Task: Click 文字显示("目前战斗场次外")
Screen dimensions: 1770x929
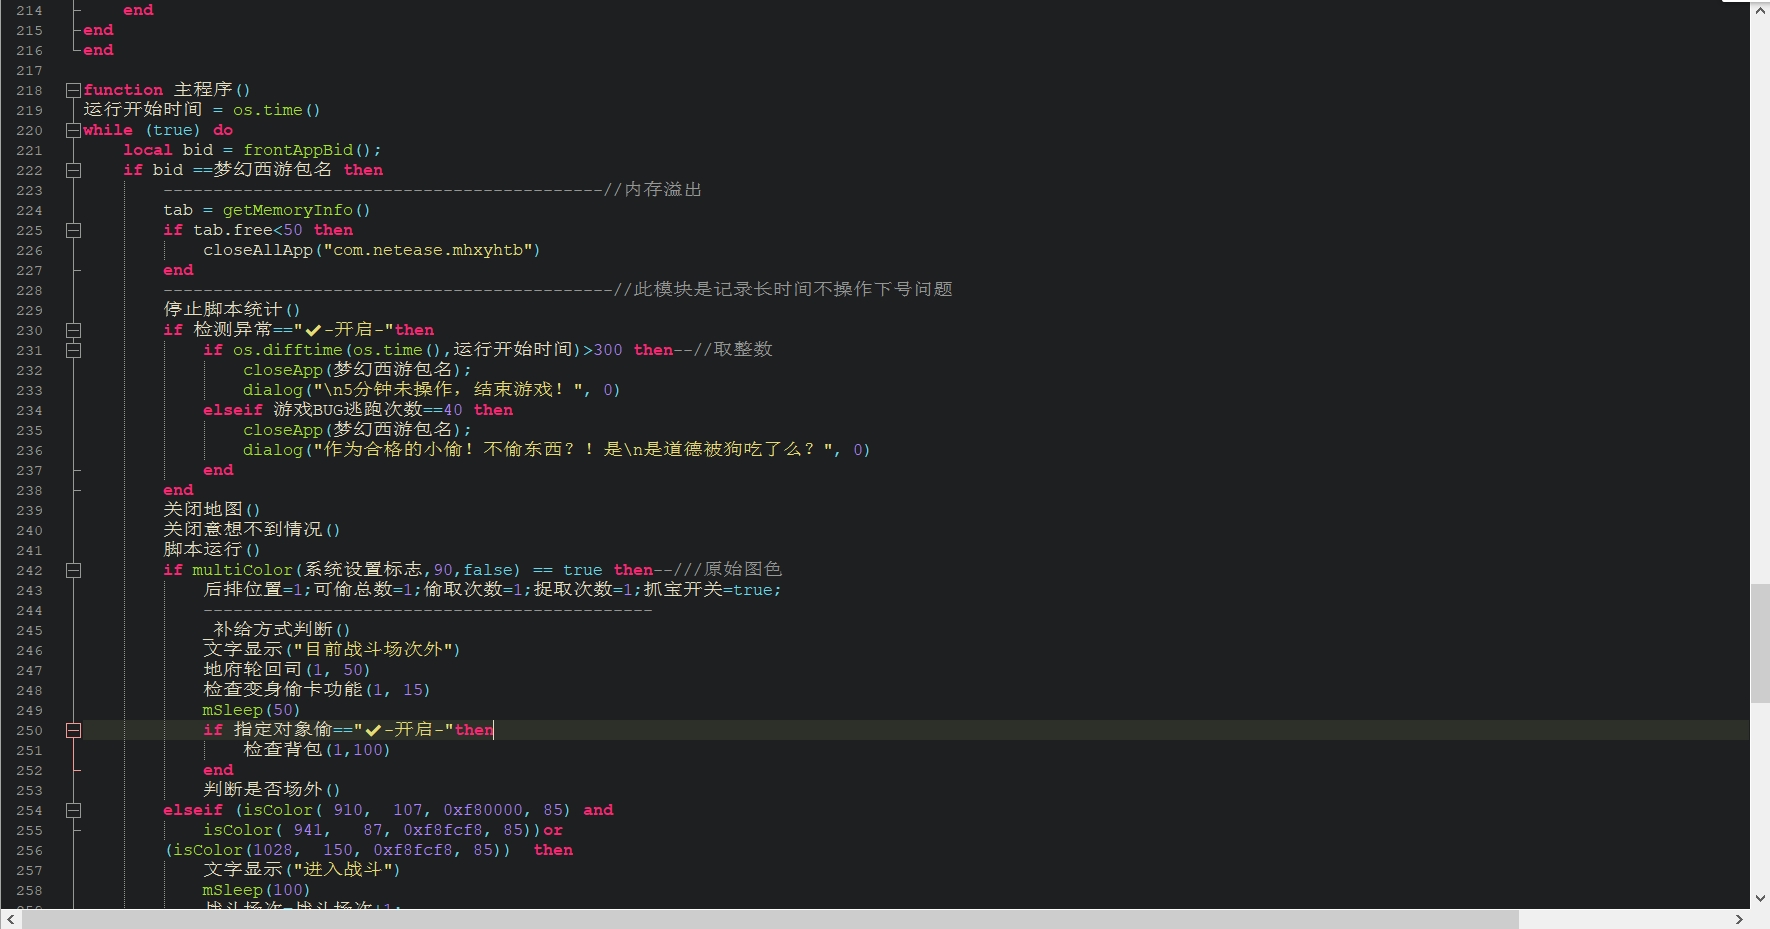Action: (x=332, y=650)
